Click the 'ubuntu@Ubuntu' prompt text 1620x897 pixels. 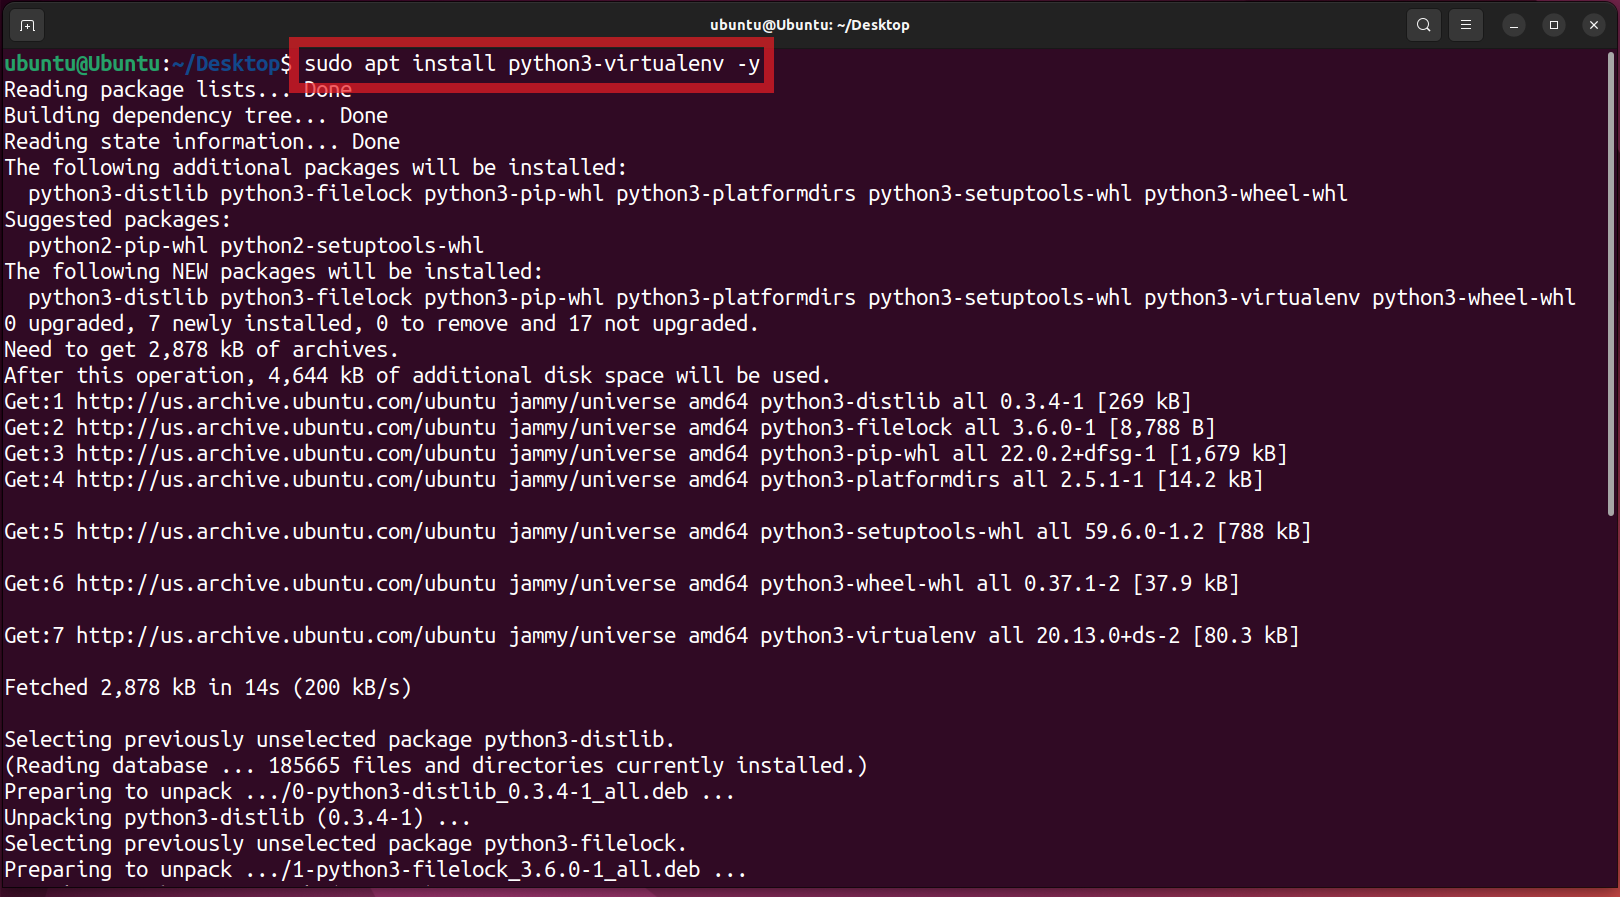(x=82, y=64)
